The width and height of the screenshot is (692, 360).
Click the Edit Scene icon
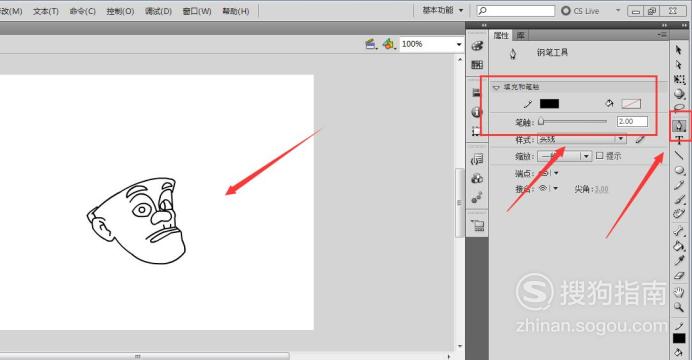click(x=371, y=44)
